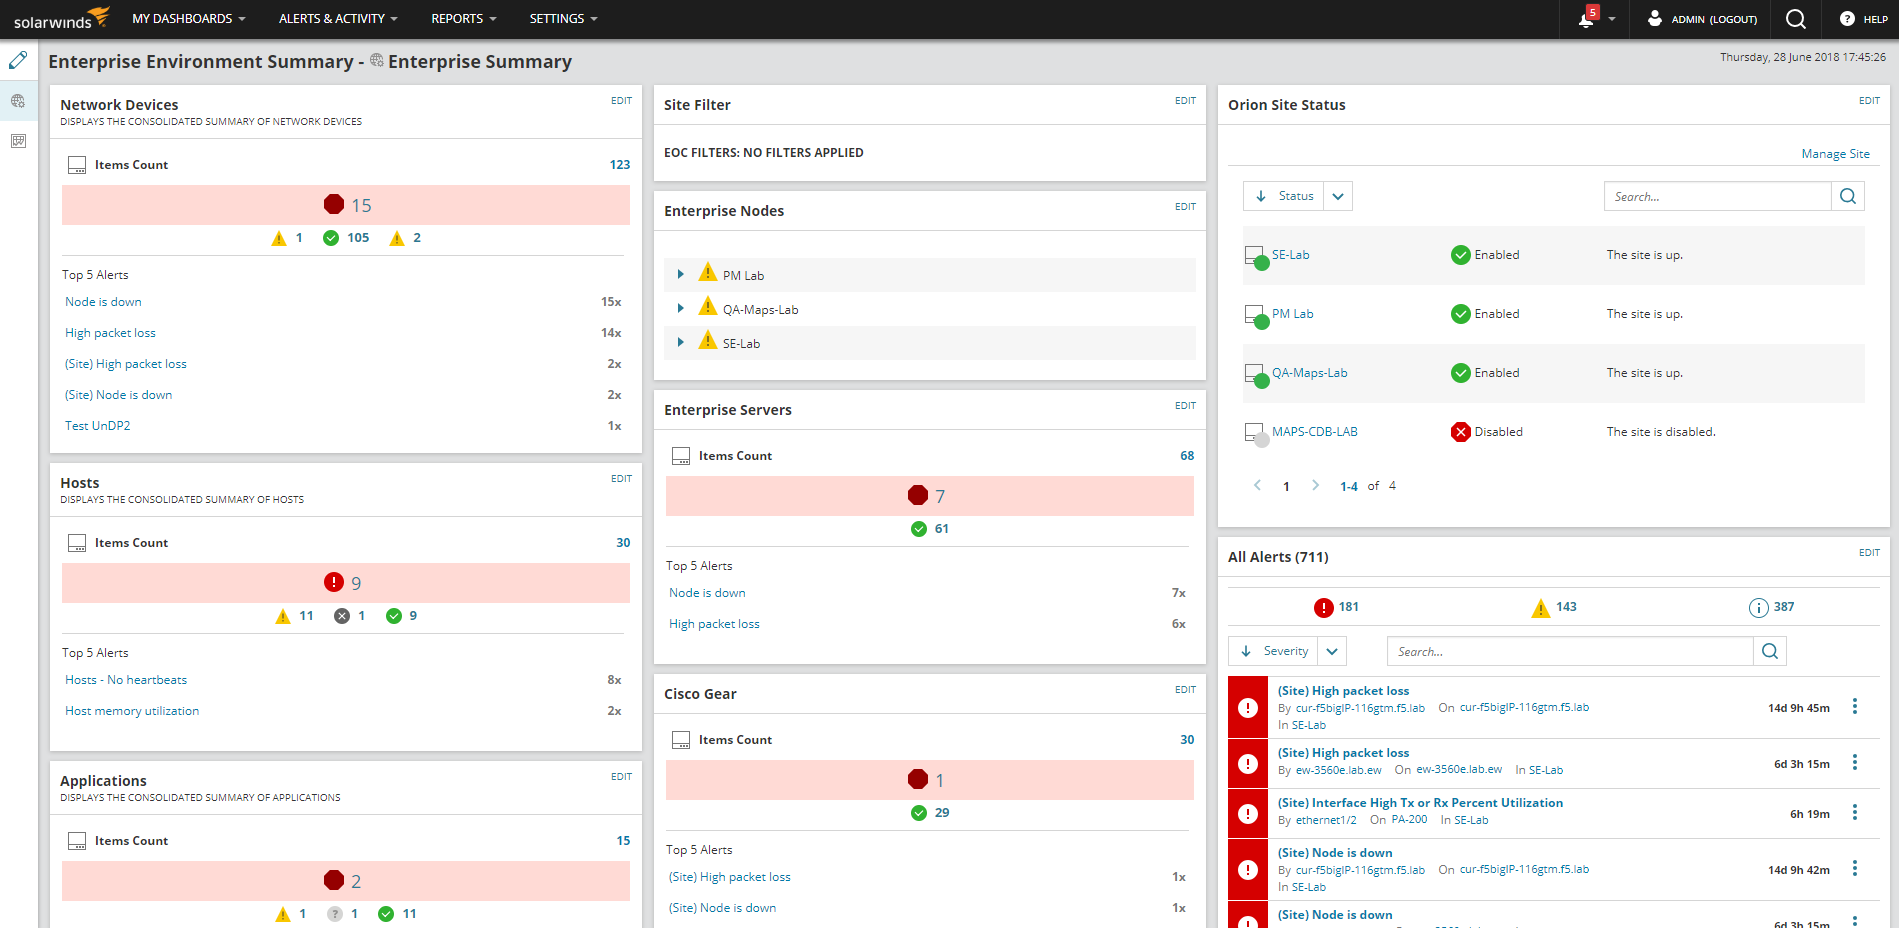Click the SolarWinds logo
1899x928 pixels.
61,19
